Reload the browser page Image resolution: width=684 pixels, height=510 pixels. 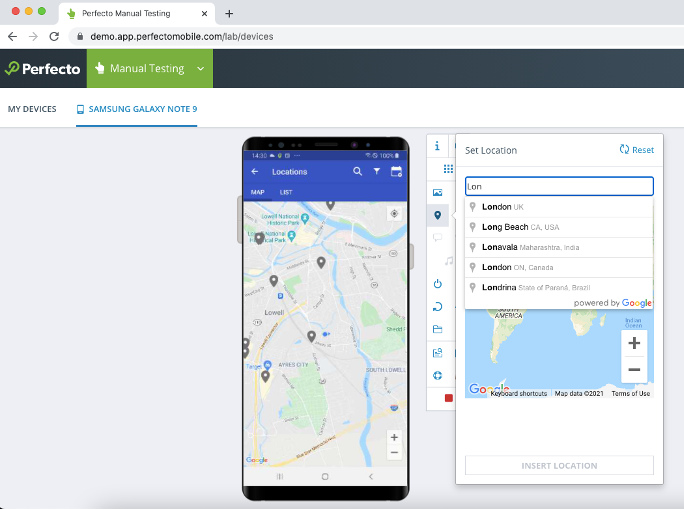(x=54, y=37)
